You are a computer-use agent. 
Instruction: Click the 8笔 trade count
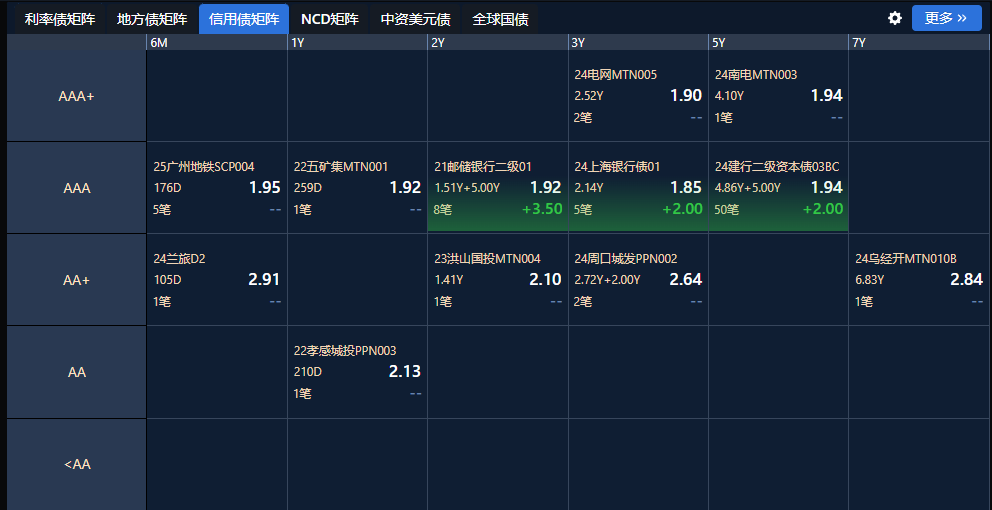click(x=443, y=209)
